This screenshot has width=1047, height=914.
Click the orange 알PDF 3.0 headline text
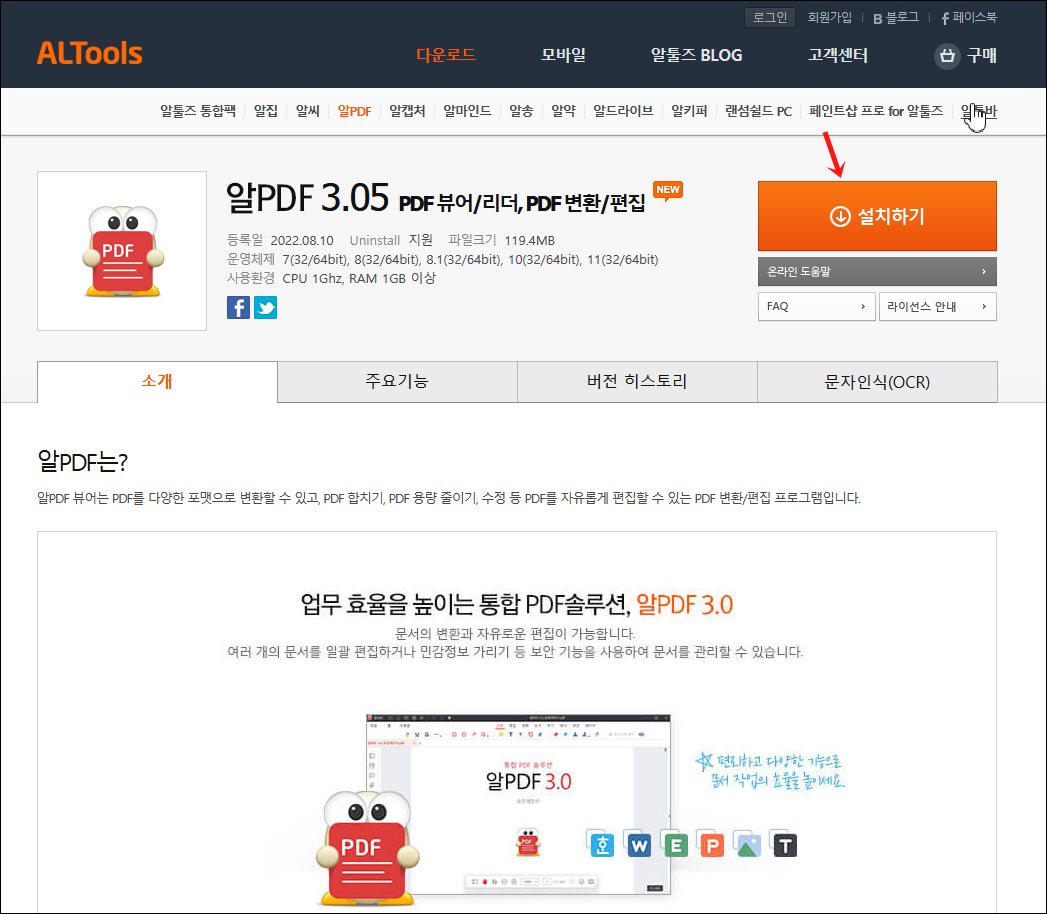coord(684,604)
